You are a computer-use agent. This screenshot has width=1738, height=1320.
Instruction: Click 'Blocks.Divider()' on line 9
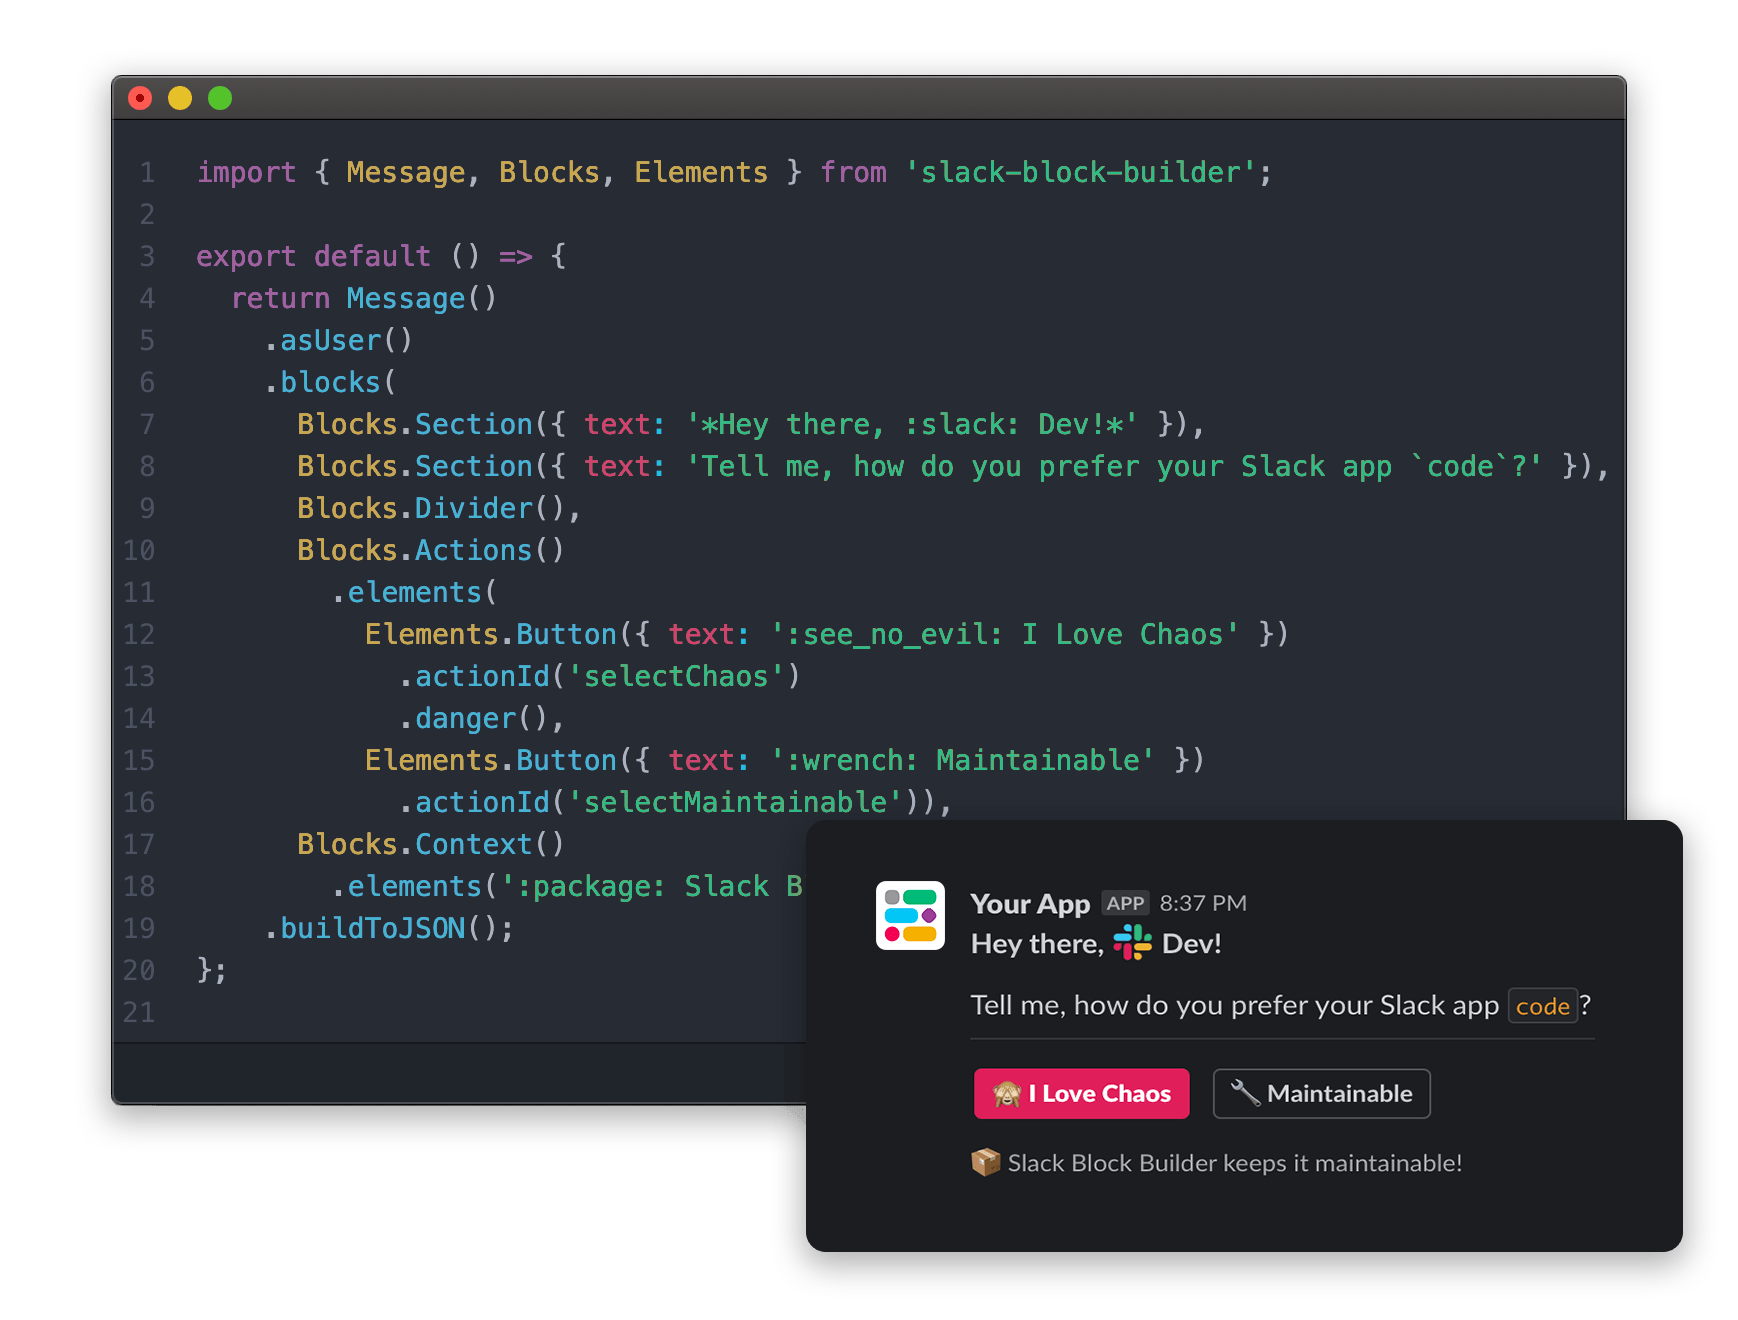click(x=432, y=508)
